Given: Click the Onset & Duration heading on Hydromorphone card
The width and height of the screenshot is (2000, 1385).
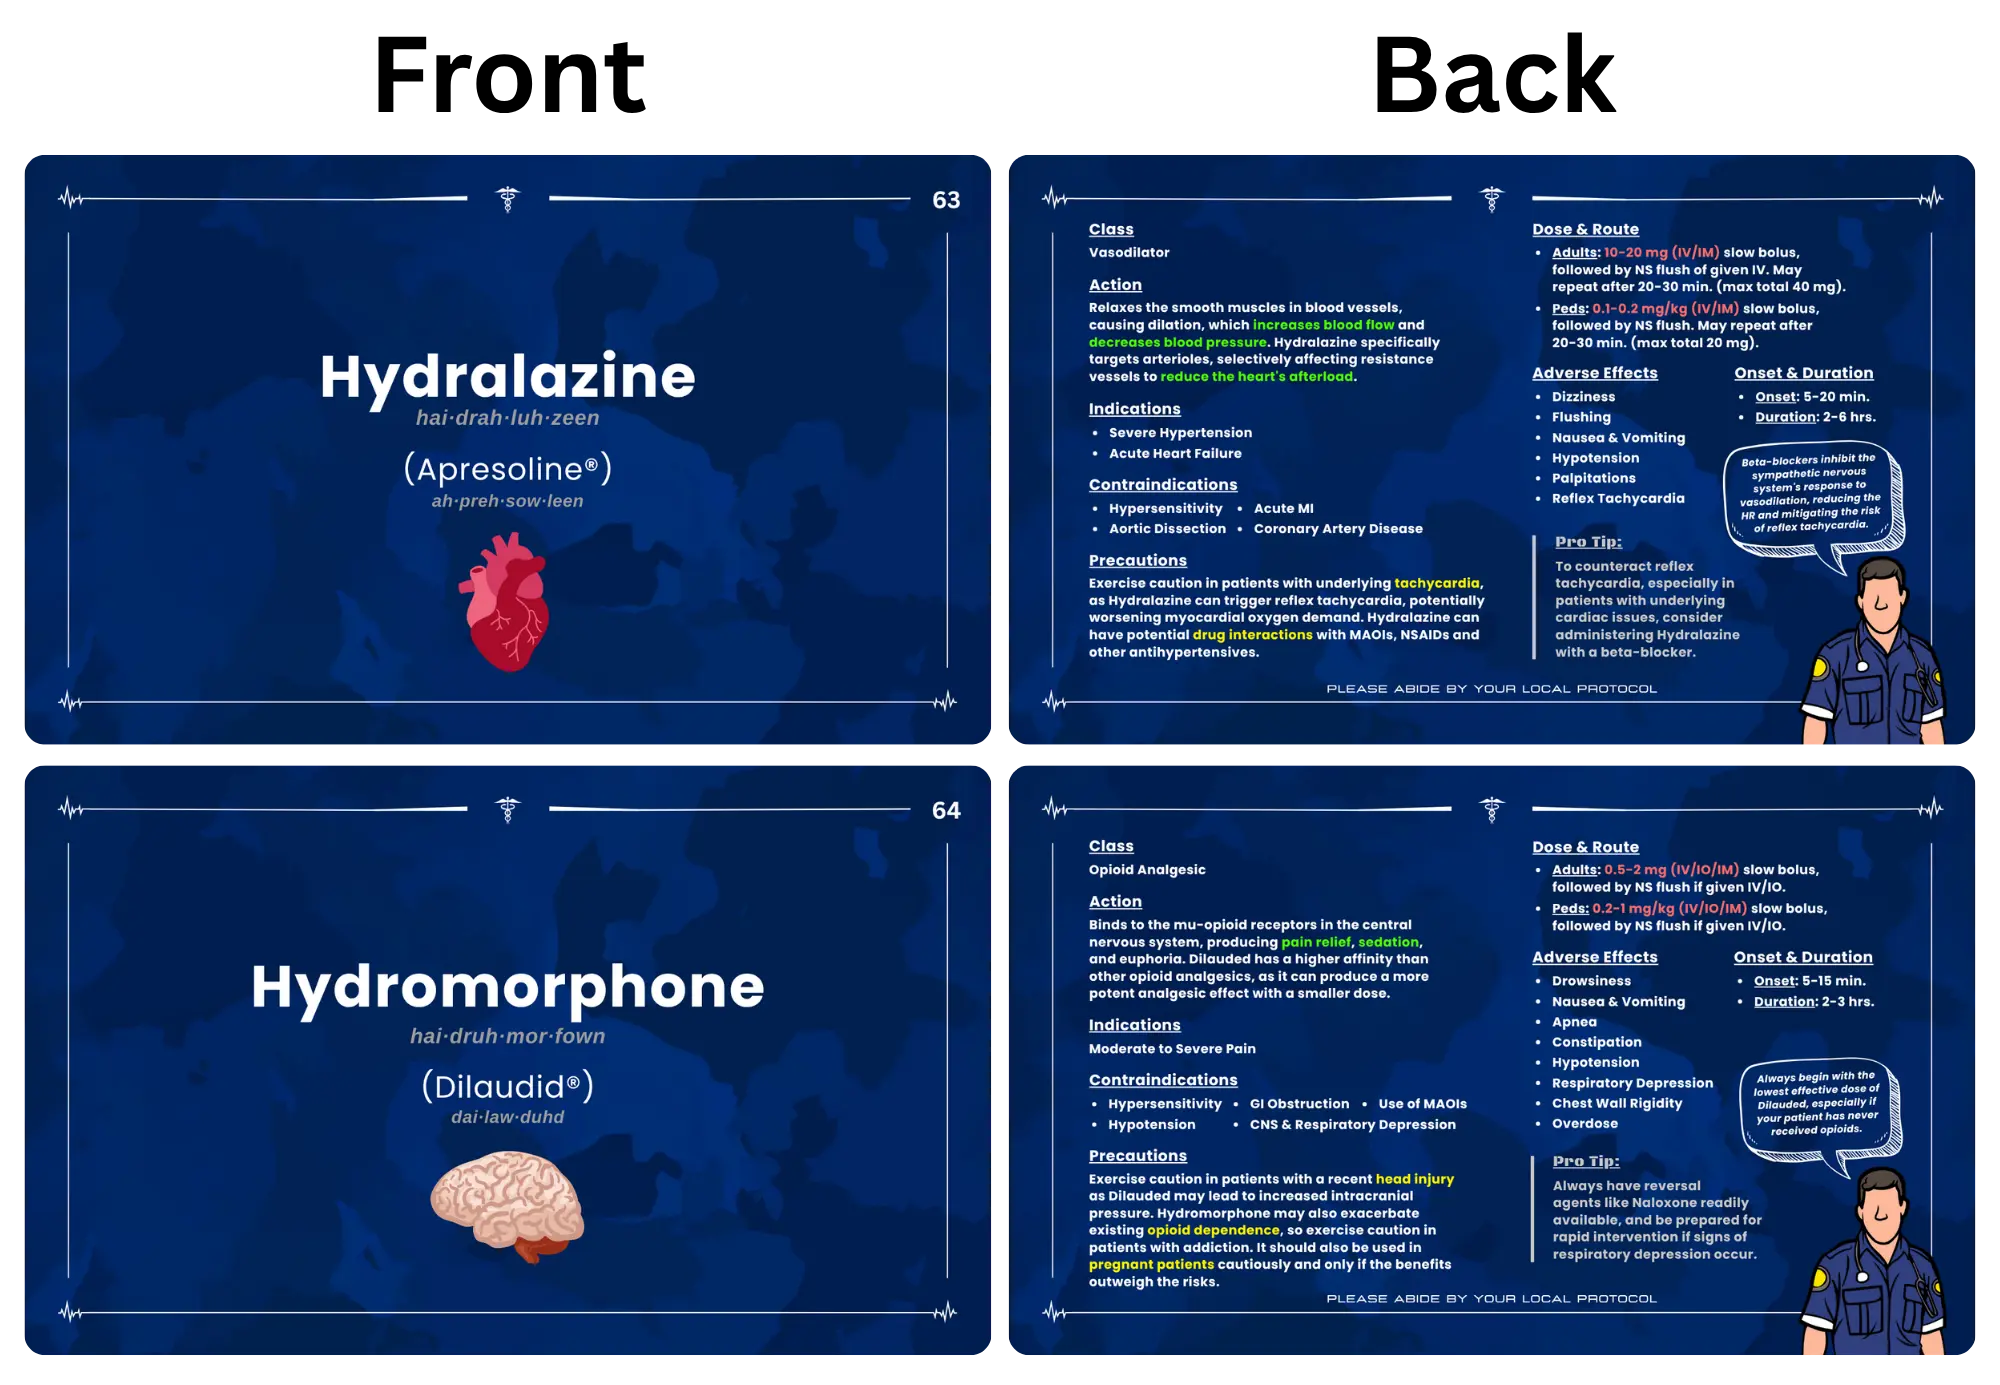Looking at the screenshot, I should 1803,957.
